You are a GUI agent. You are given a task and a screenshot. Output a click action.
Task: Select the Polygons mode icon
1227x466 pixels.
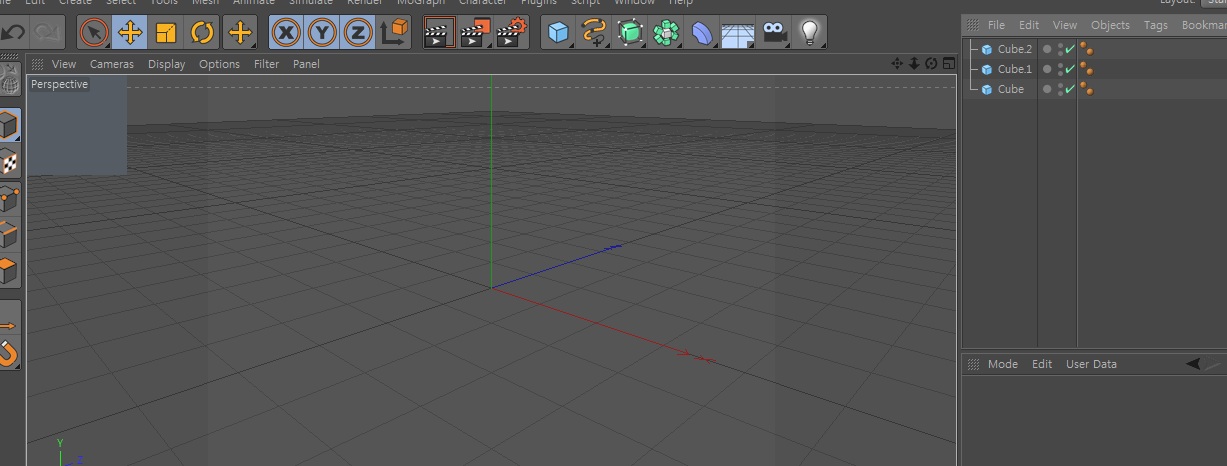point(9,270)
